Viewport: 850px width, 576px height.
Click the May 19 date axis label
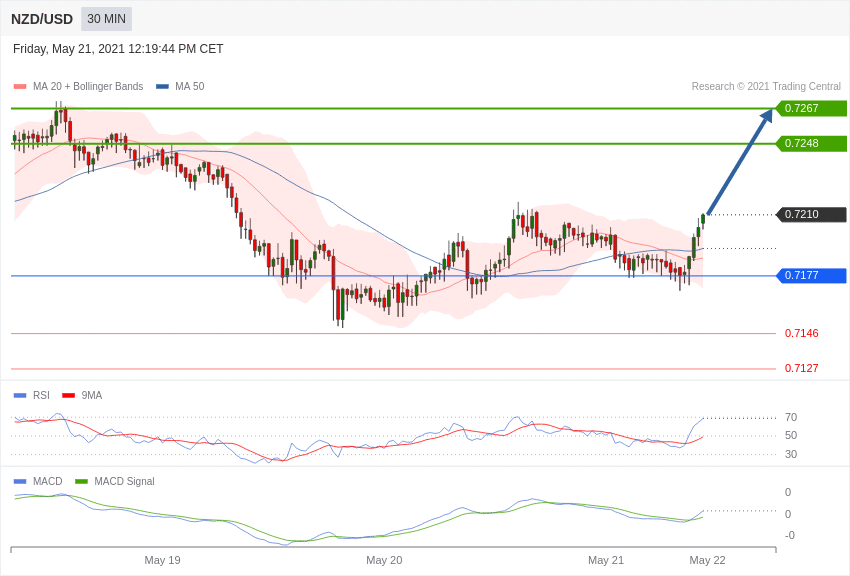click(x=162, y=560)
